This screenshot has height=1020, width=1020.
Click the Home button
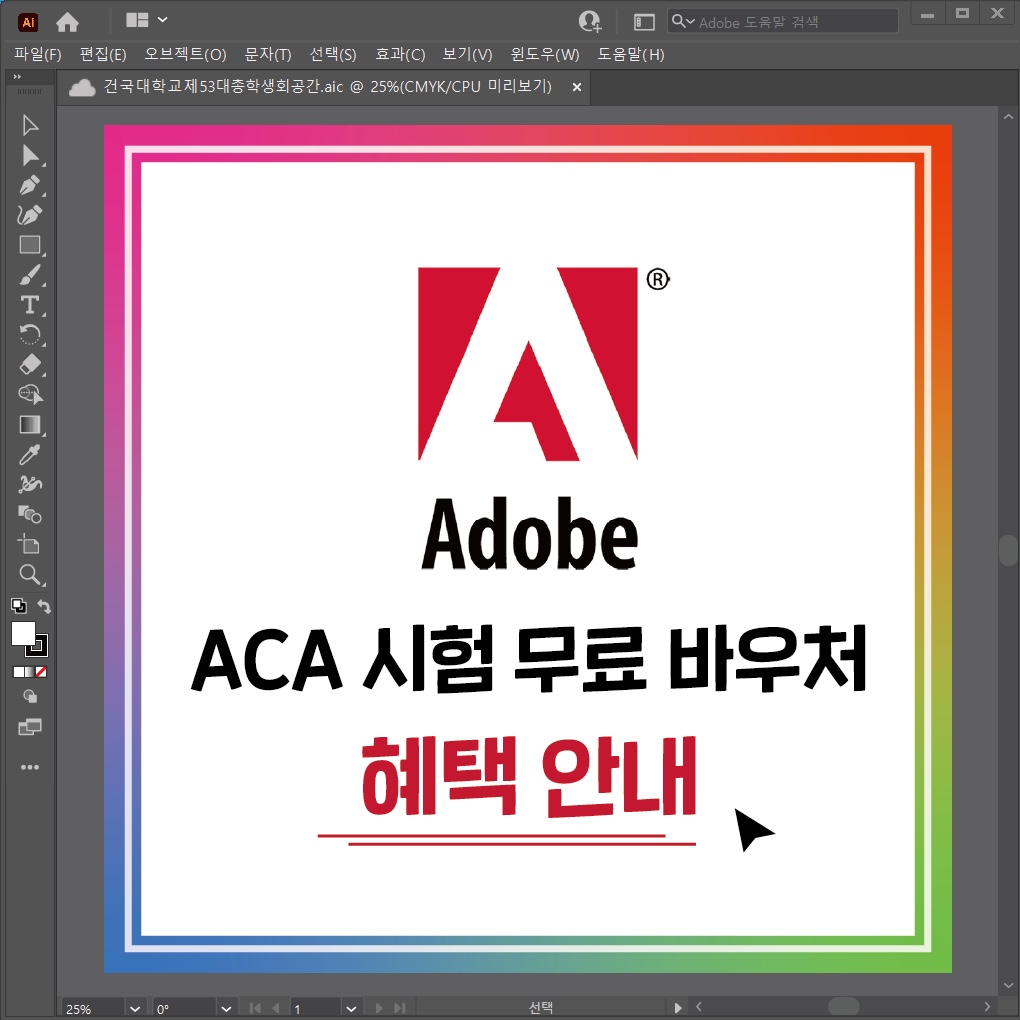pos(65,21)
